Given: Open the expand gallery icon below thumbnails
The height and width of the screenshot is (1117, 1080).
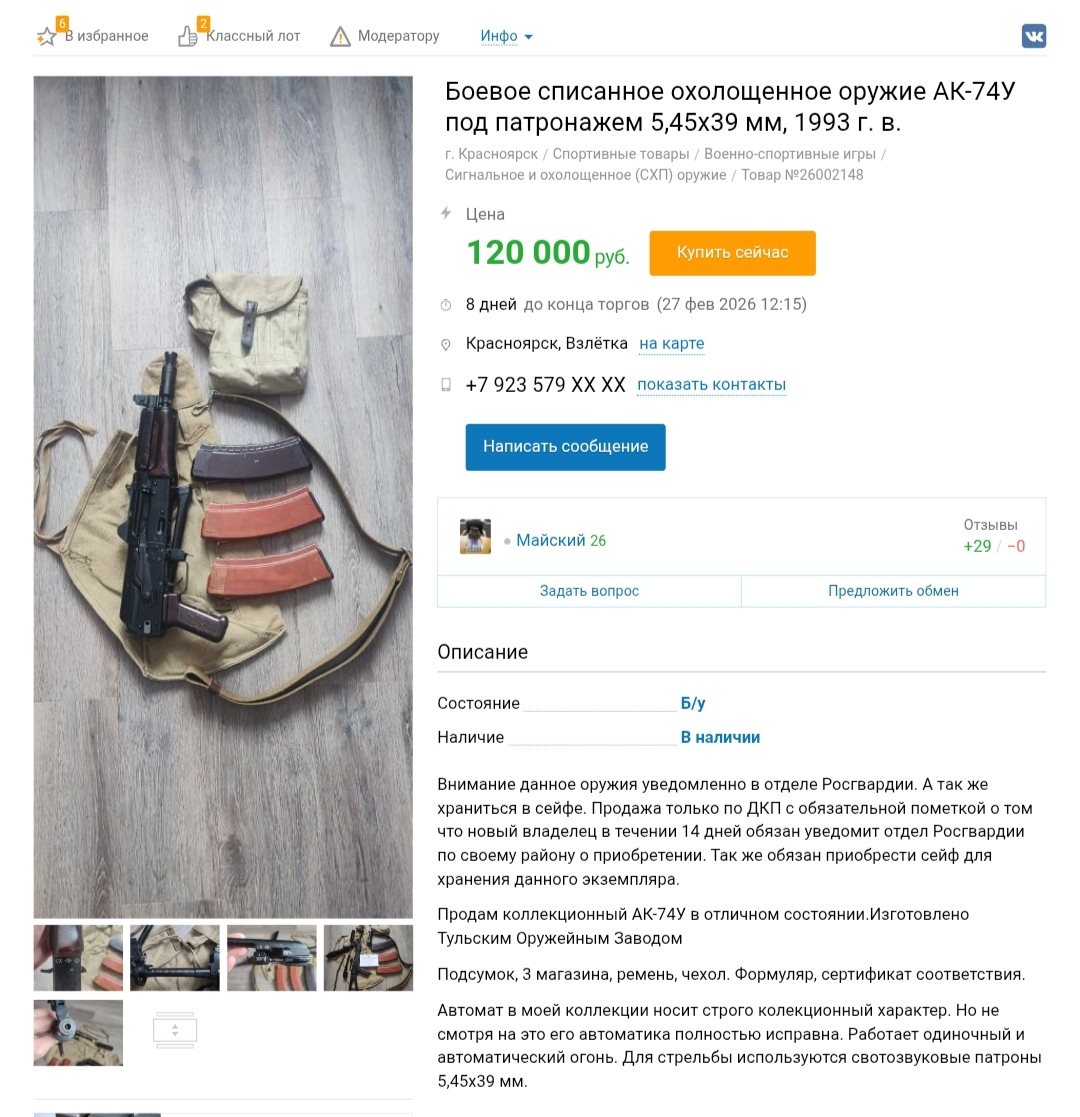Looking at the screenshot, I should [175, 1030].
